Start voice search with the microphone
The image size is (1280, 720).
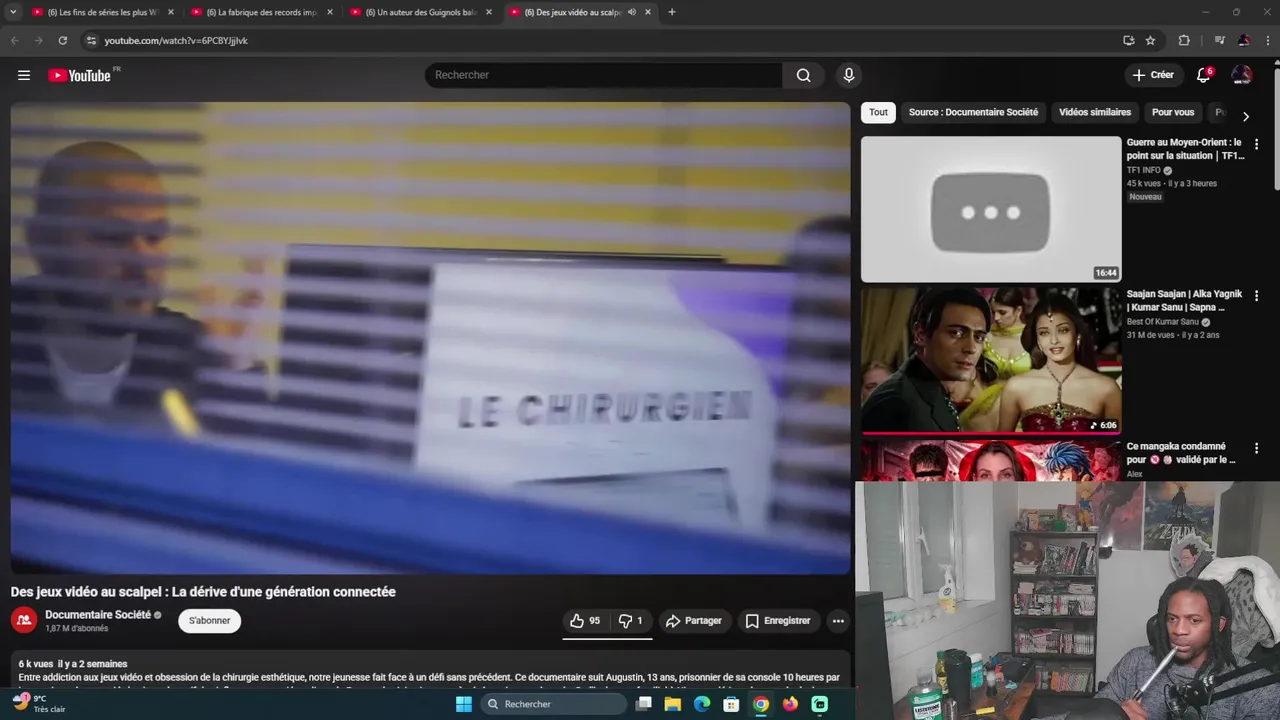point(849,75)
